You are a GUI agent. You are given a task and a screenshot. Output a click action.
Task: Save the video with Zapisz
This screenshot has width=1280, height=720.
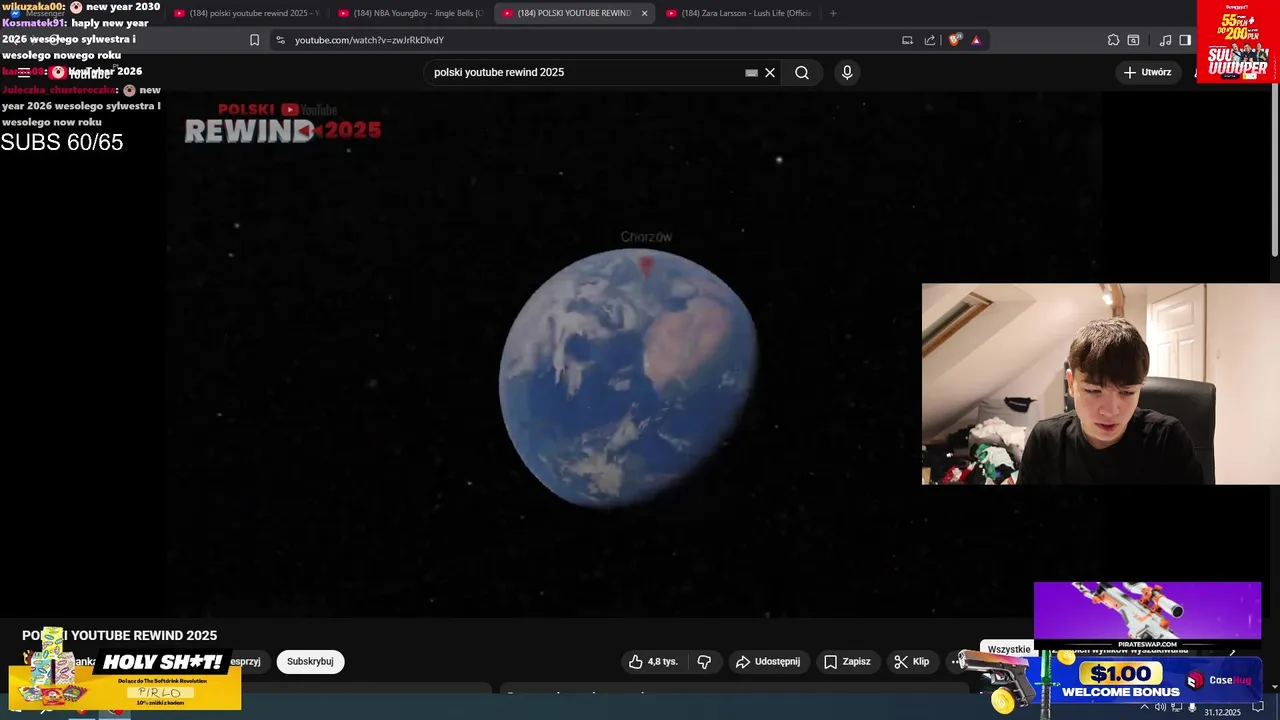coord(847,661)
